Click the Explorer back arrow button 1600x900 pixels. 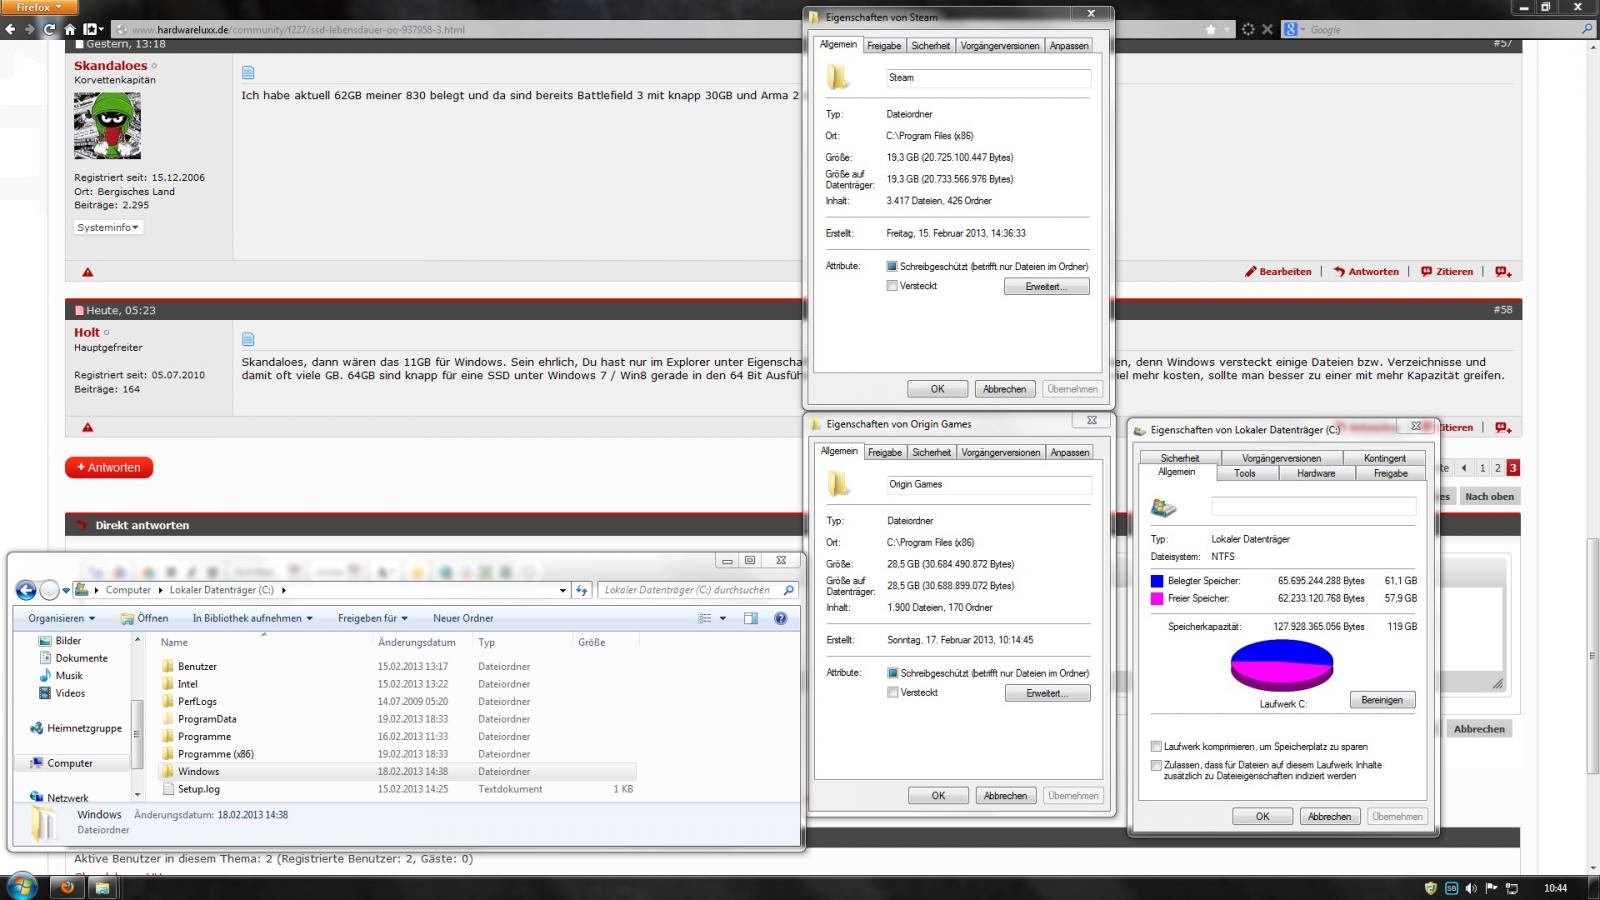26,590
